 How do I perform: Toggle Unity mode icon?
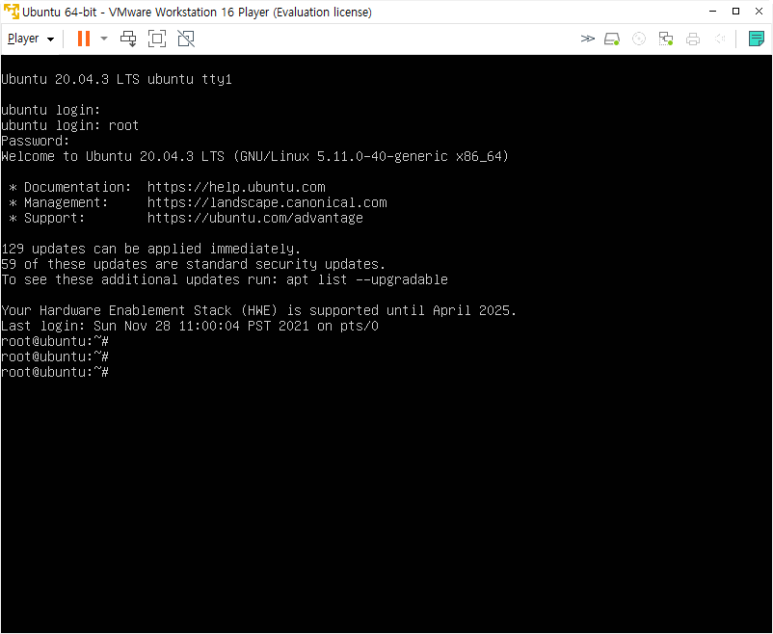click(x=186, y=38)
